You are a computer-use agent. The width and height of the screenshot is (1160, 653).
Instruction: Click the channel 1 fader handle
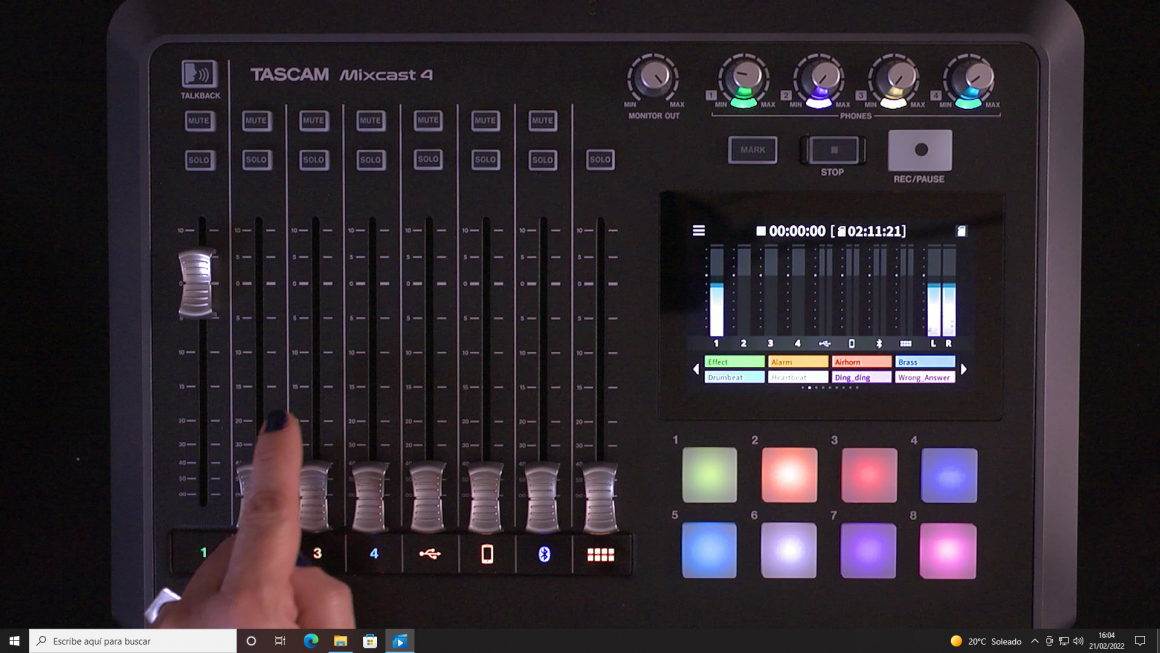click(x=196, y=284)
